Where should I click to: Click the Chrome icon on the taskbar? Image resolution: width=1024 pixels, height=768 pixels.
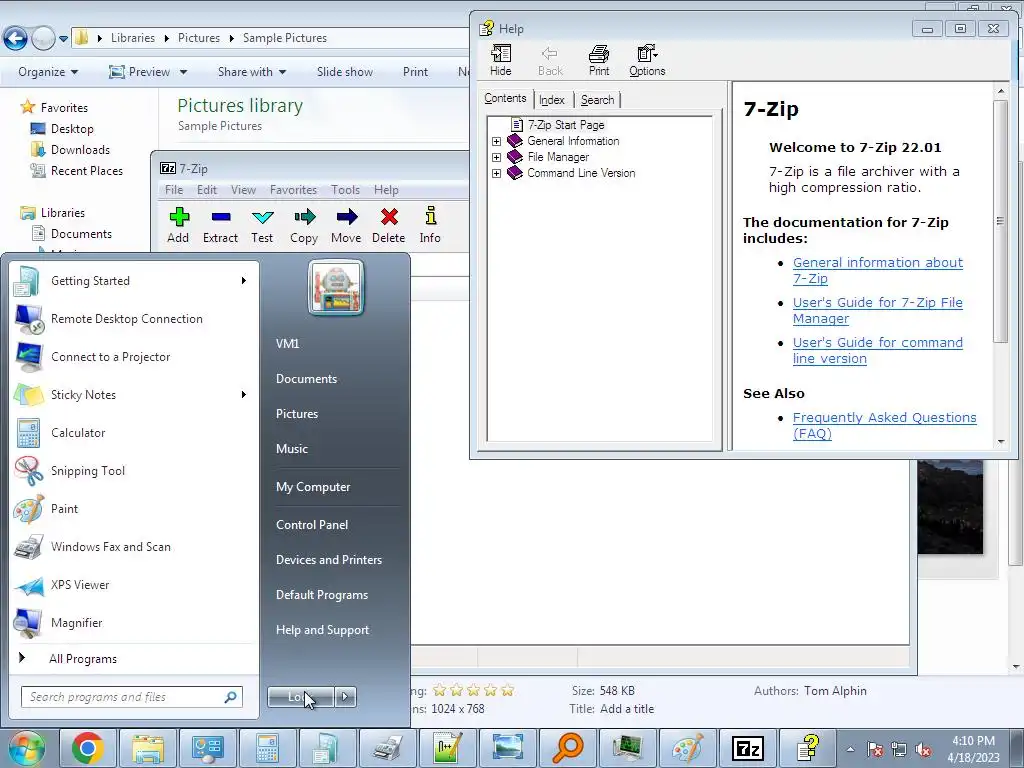click(88, 748)
